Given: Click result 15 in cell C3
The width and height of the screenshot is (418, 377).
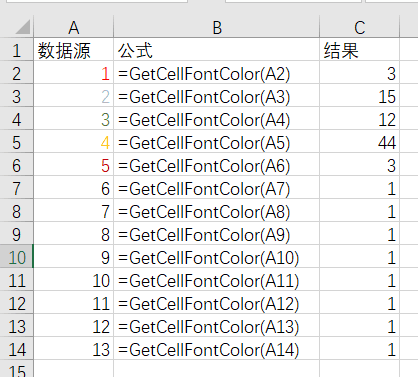Looking at the screenshot, I should (x=359, y=96).
